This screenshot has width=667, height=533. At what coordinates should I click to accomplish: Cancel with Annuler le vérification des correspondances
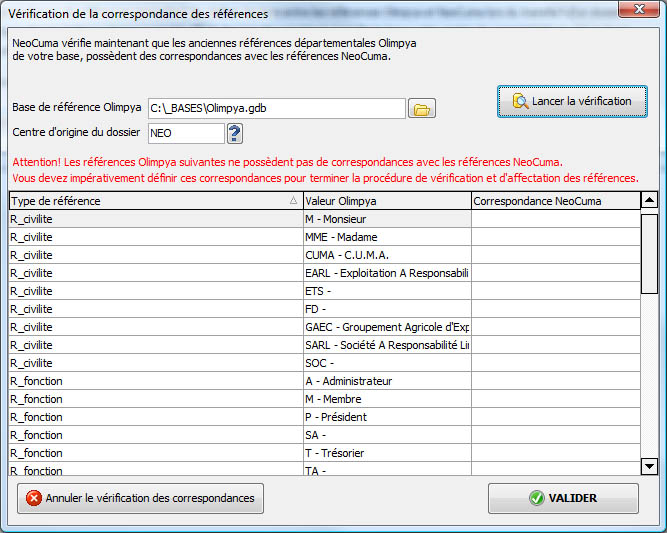coord(140,498)
